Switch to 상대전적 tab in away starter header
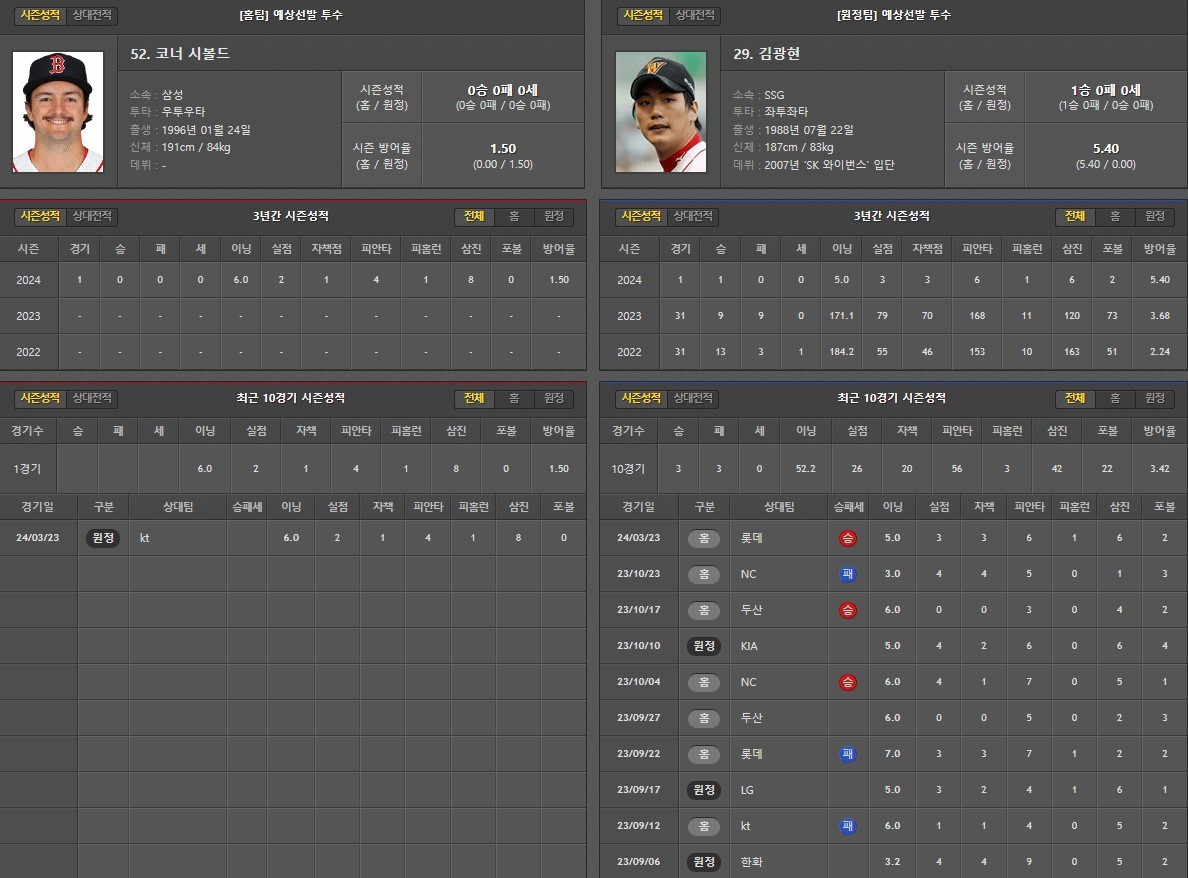This screenshot has height=878, width=1188. [x=695, y=15]
